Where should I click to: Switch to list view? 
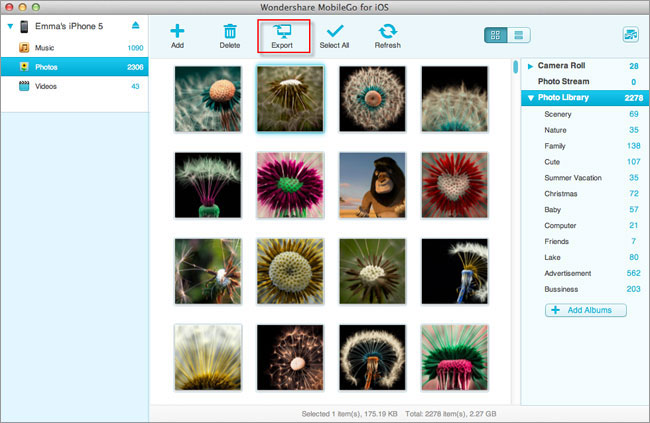click(x=519, y=35)
